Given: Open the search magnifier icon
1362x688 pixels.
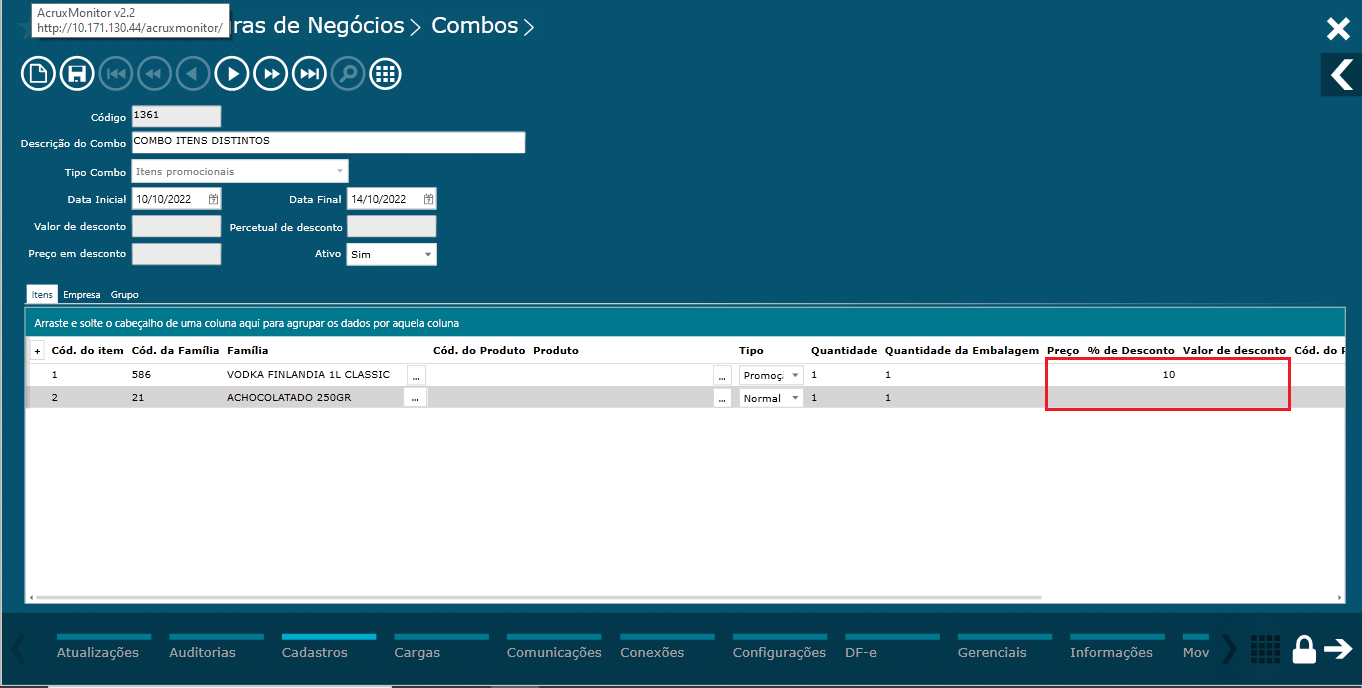Looking at the screenshot, I should point(348,73).
